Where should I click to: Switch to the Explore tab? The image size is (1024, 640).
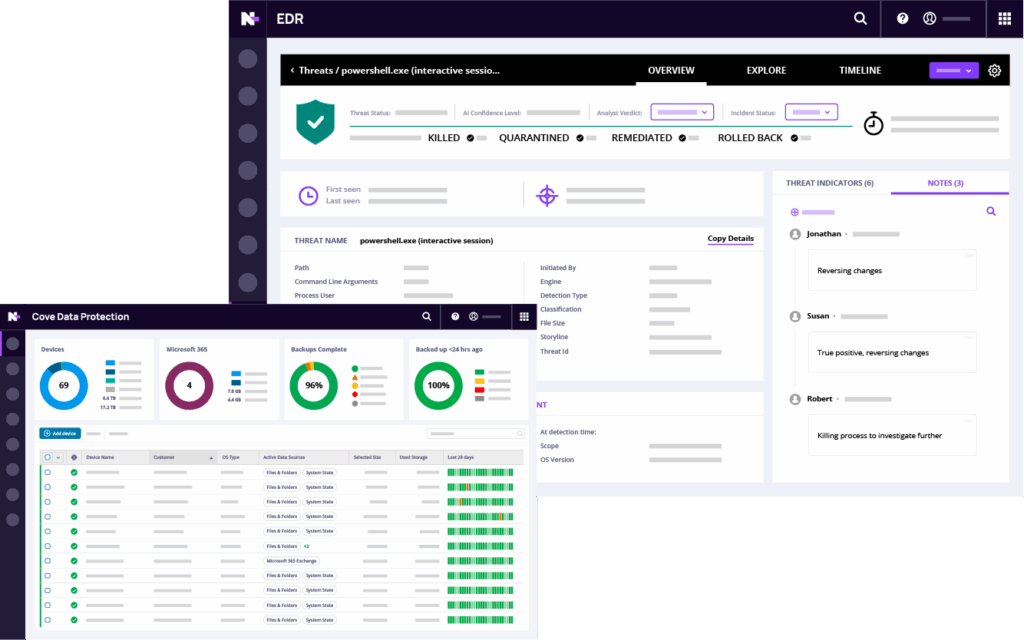click(766, 71)
